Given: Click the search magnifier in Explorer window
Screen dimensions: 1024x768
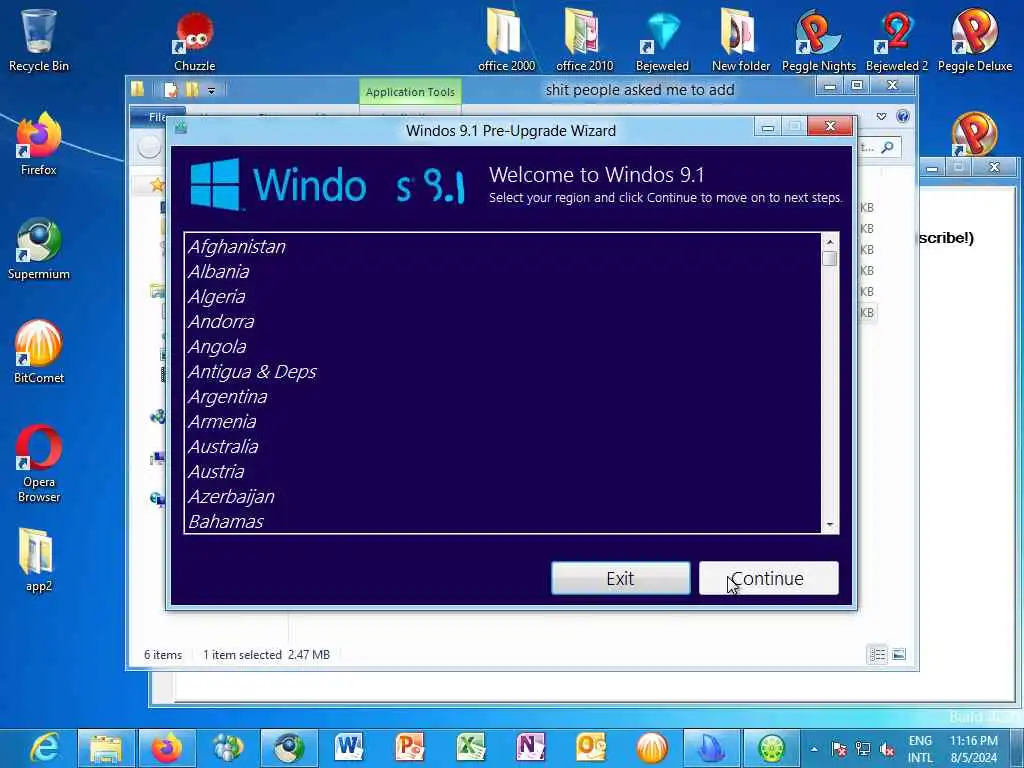Looking at the screenshot, I should tap(887, 148).
